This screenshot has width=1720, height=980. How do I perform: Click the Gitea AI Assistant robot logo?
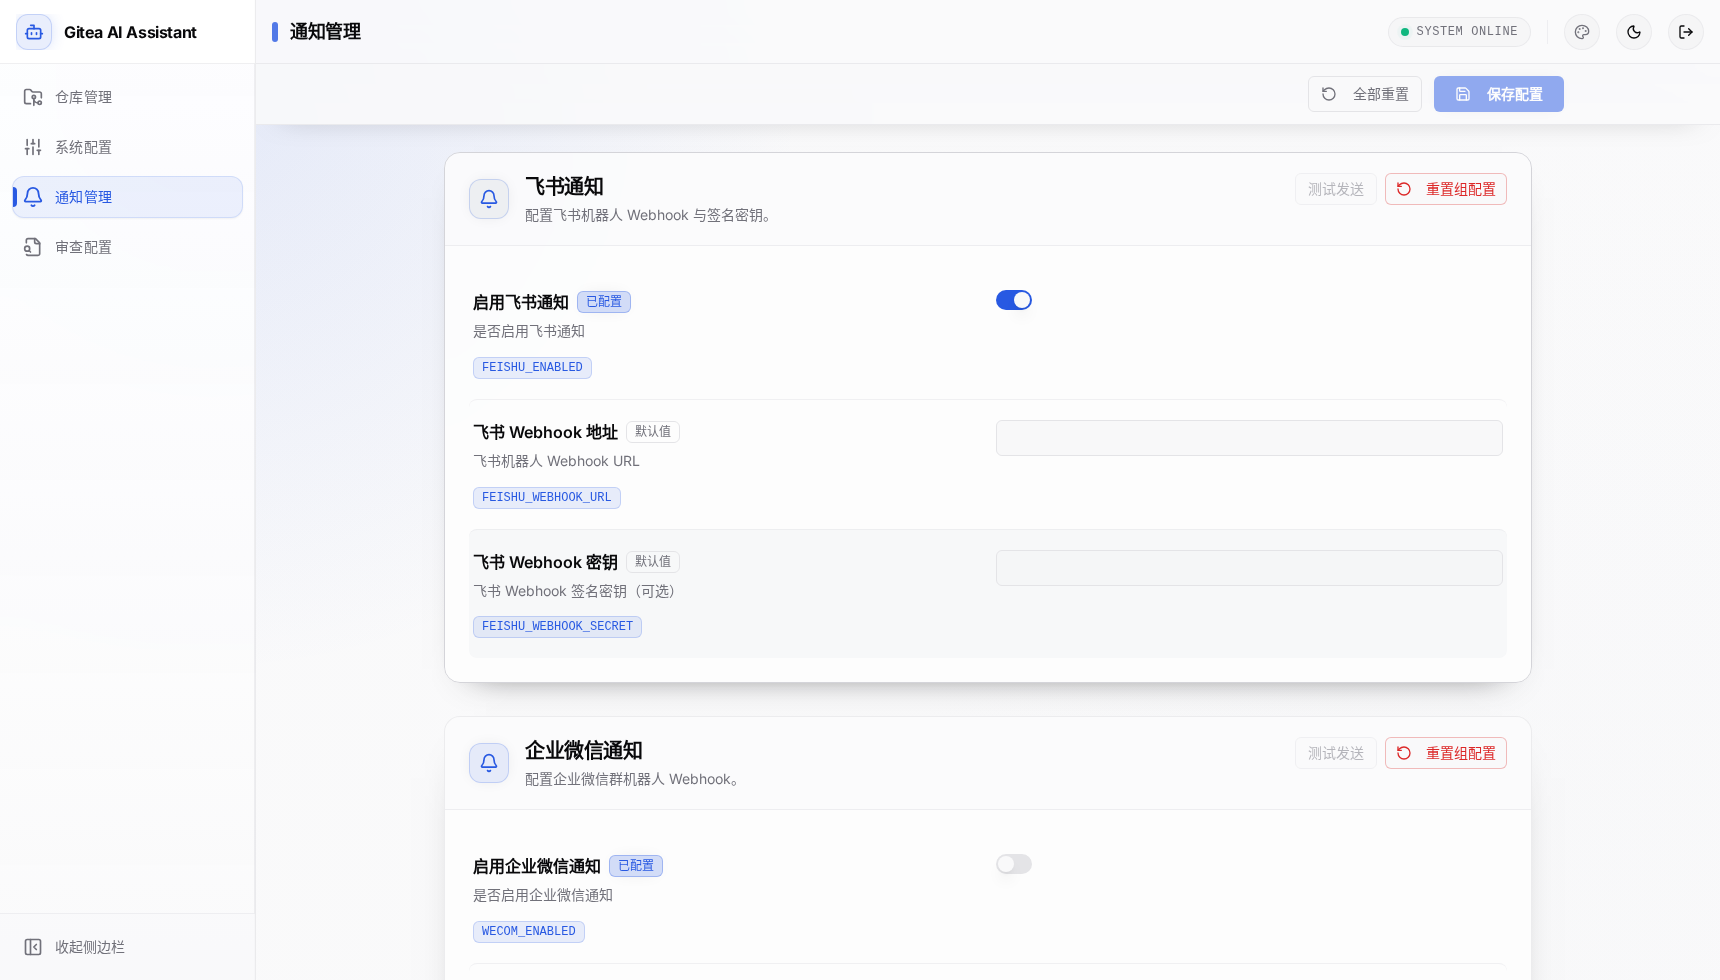point(34,32)
